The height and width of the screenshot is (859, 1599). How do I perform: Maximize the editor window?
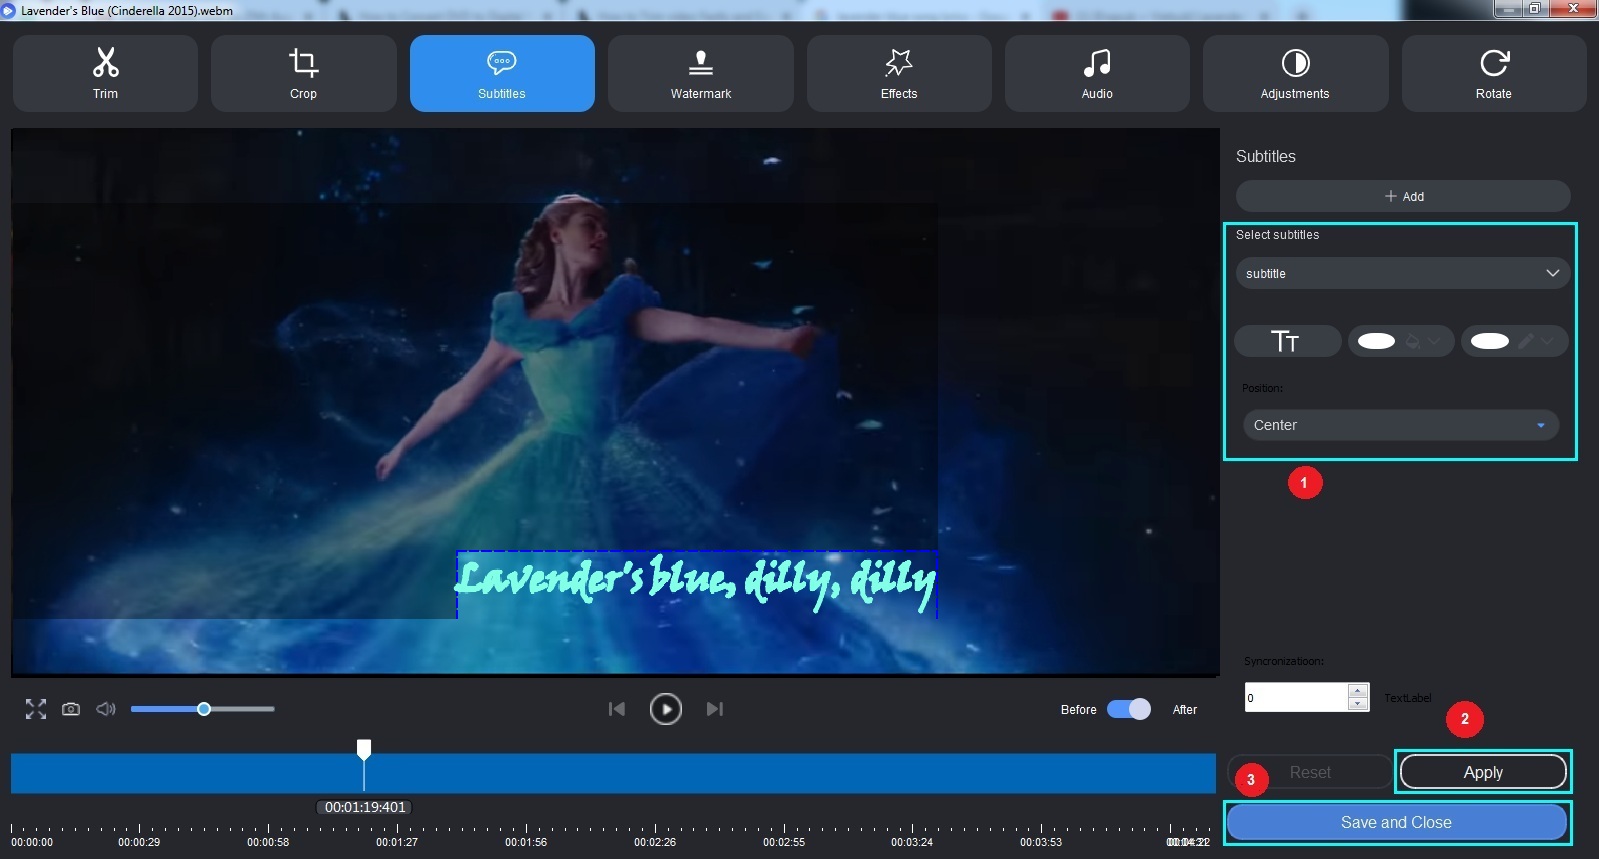pyautogui.click(x=1535, y=9)
